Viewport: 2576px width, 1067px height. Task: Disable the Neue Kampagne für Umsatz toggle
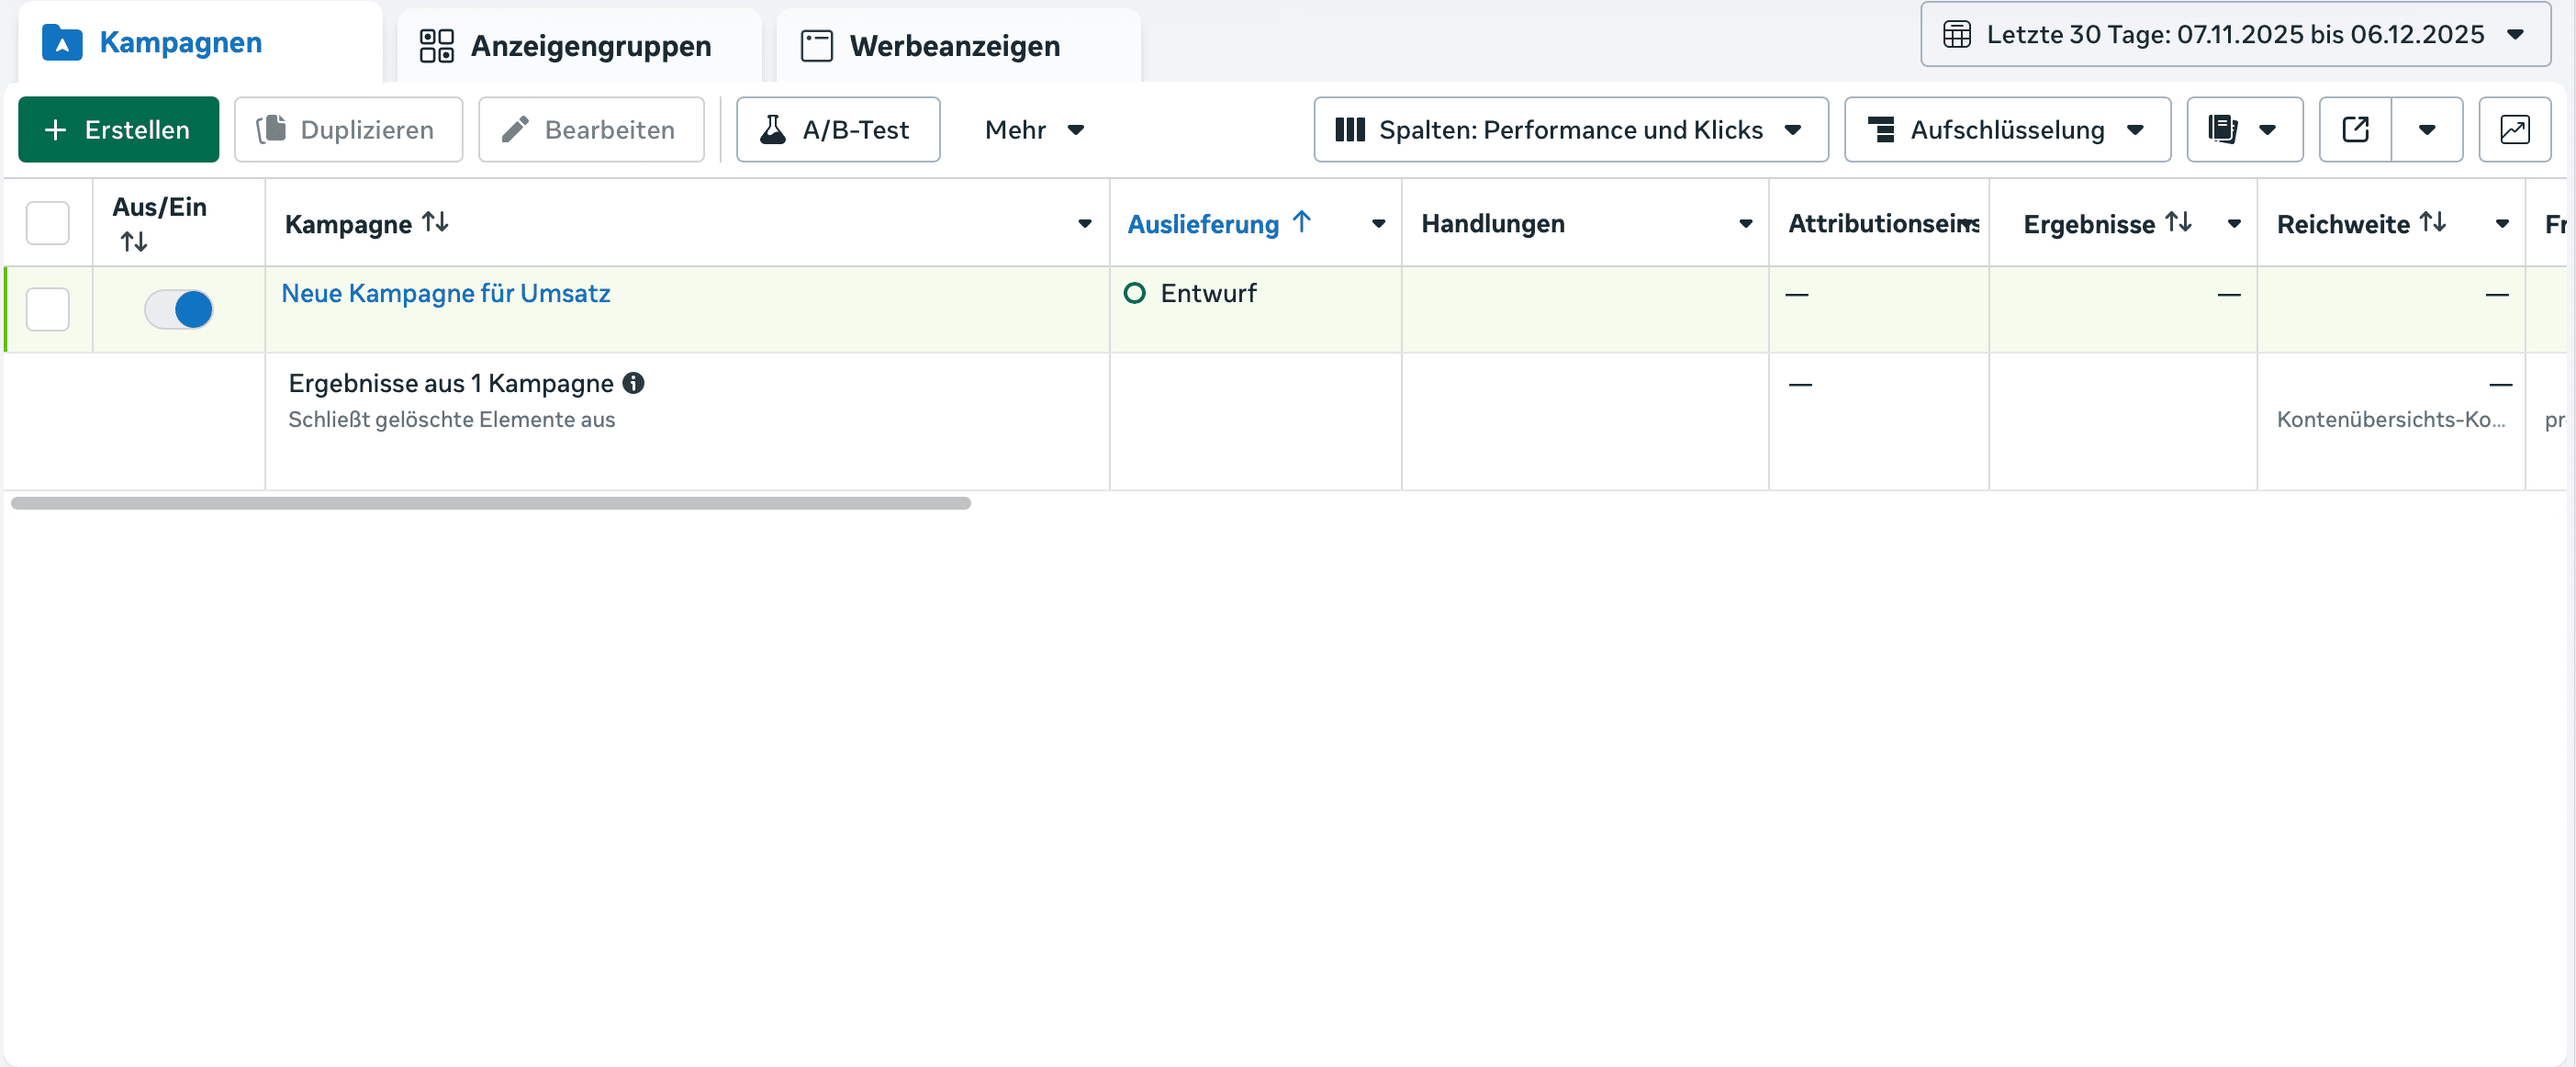[177, 309]
